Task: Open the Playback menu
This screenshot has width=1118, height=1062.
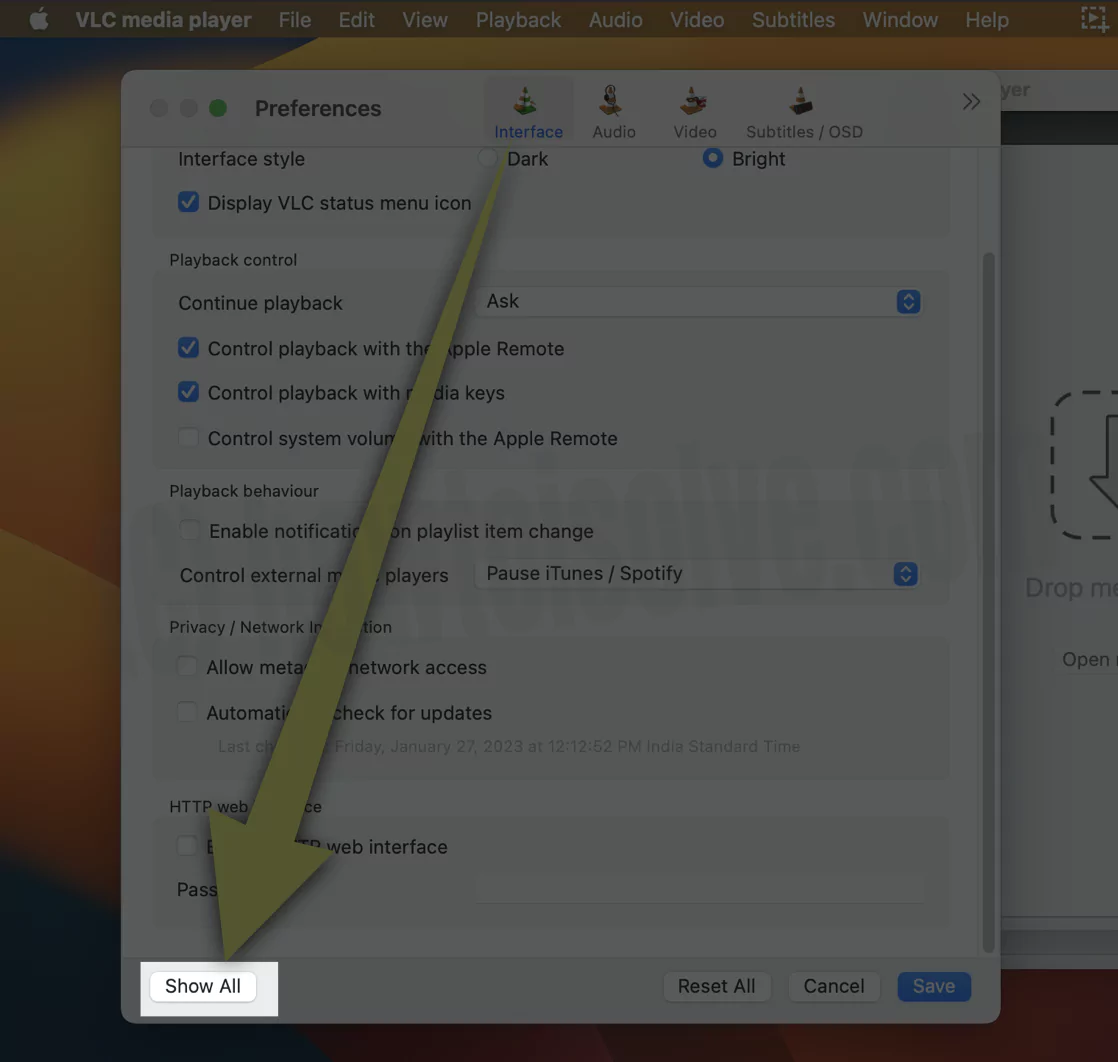Action: tap(518, 19)
